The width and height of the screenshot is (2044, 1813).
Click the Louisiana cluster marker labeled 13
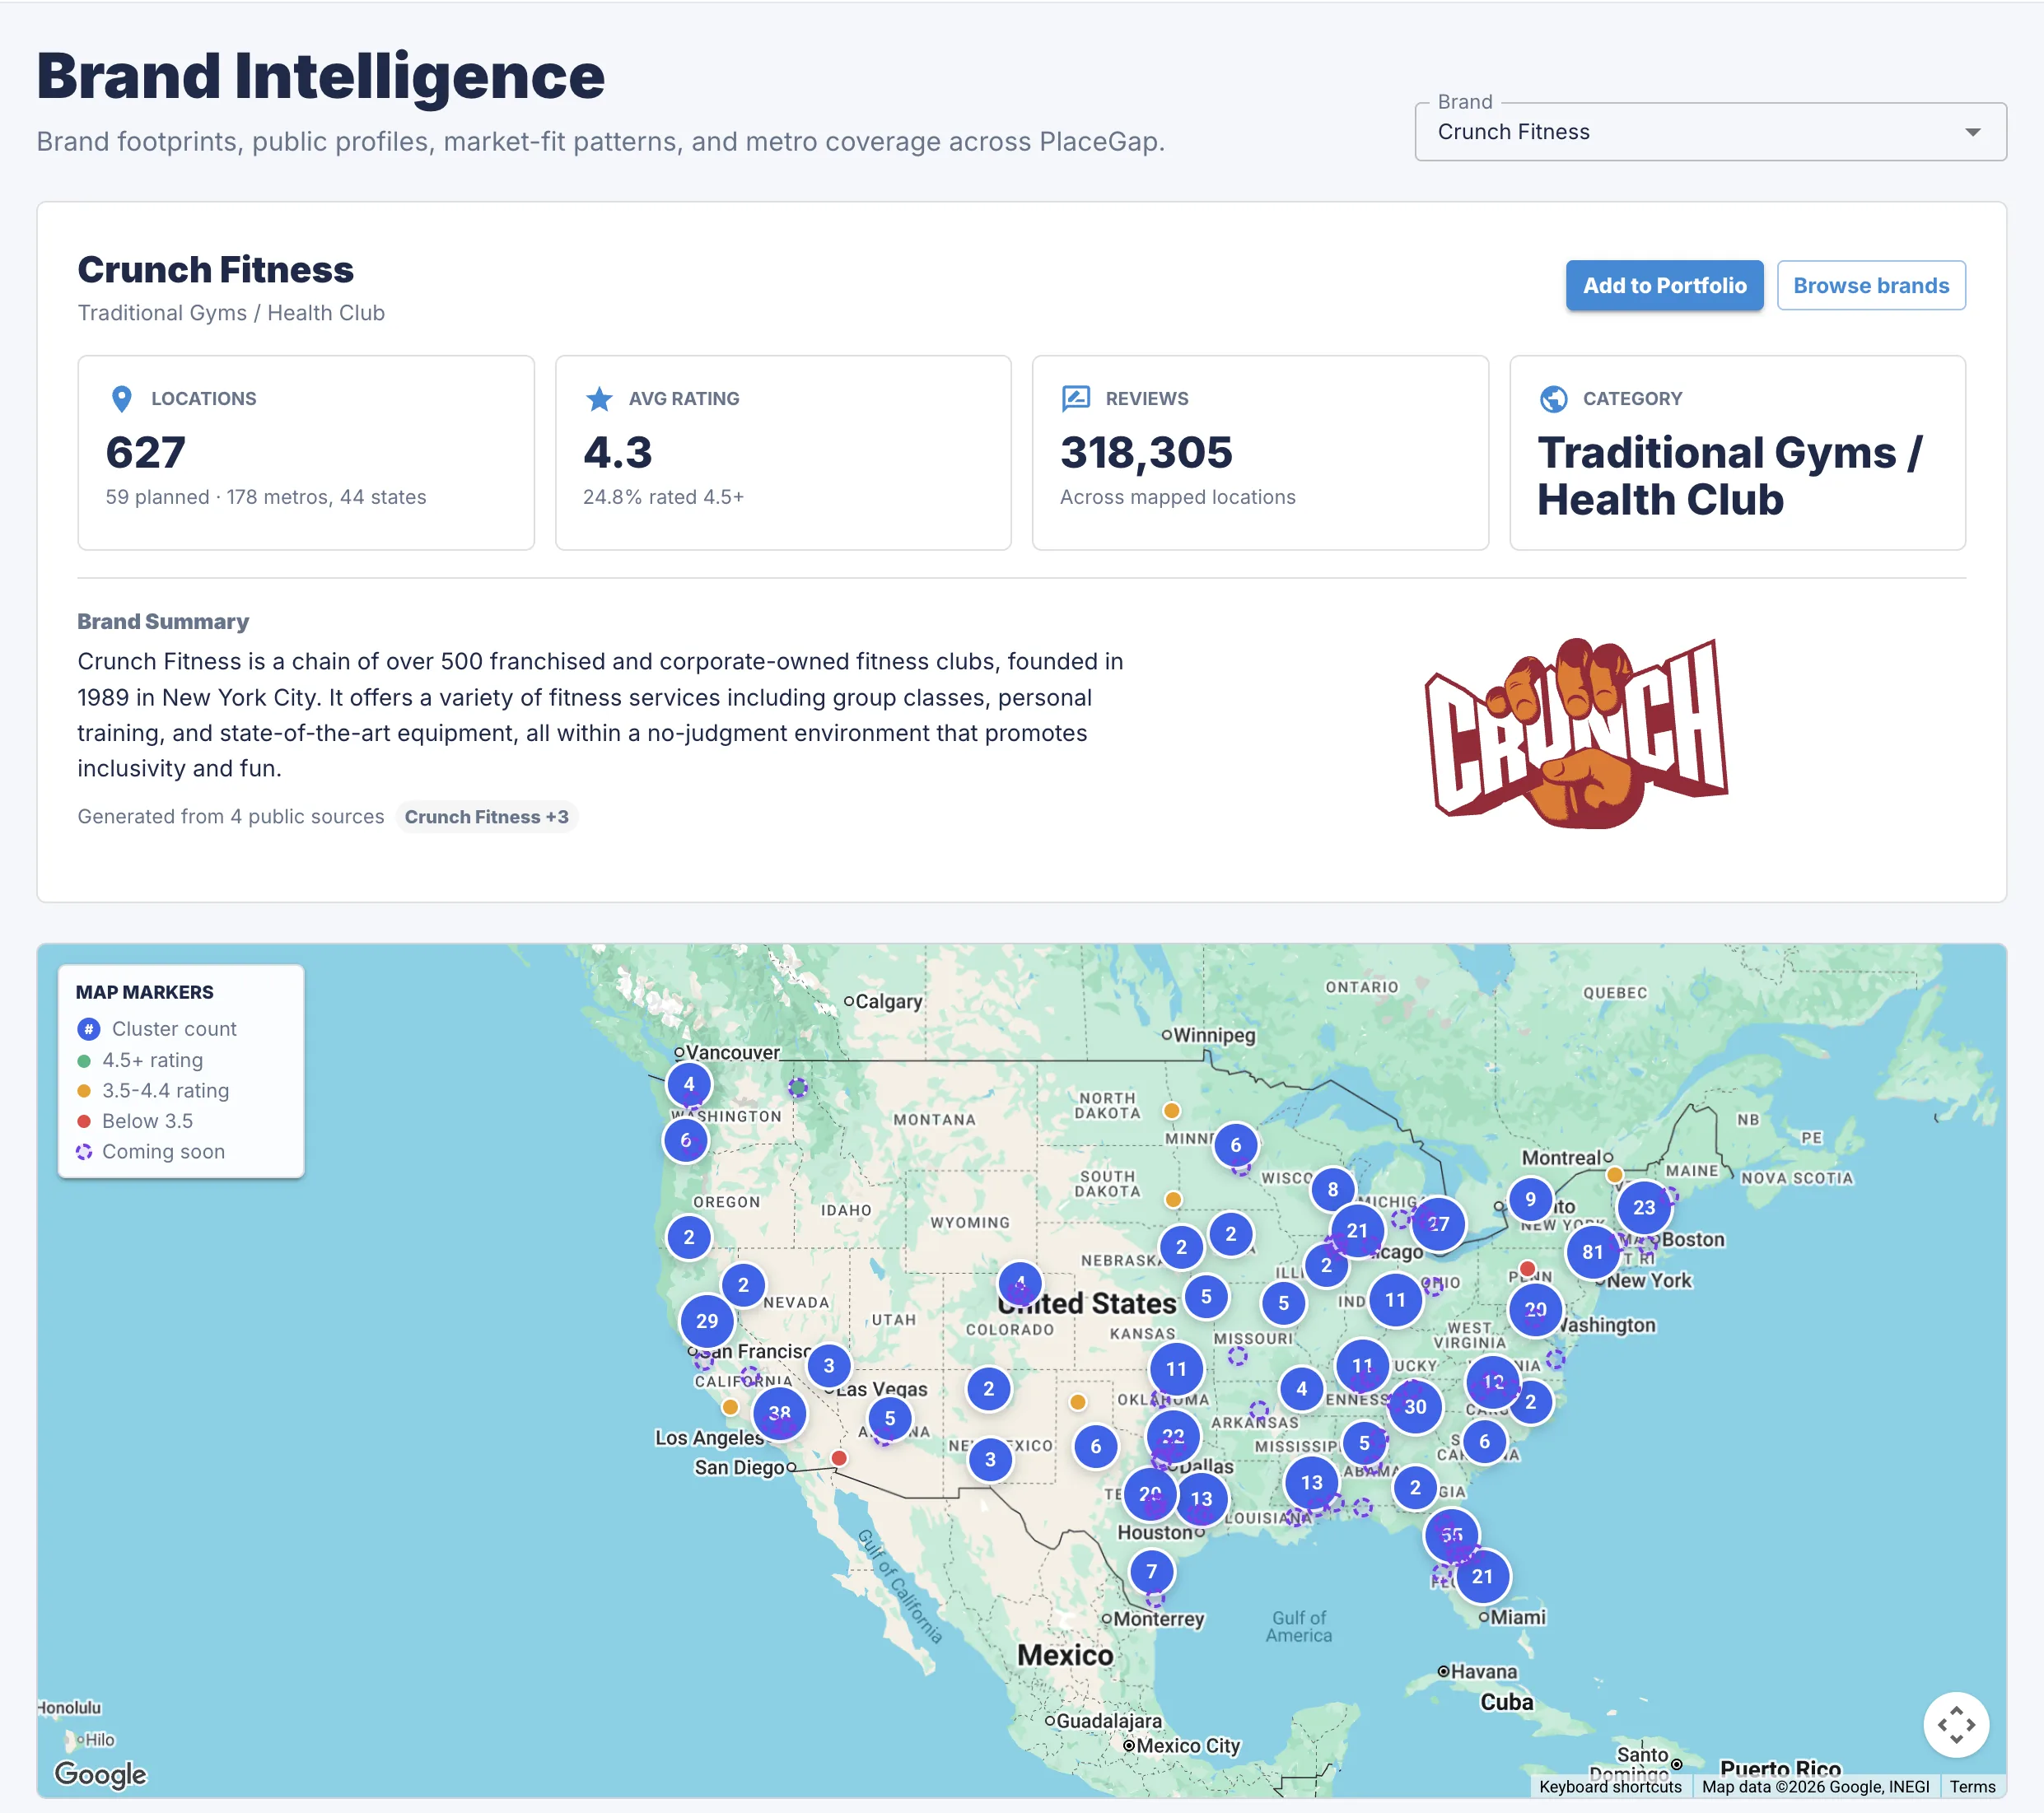[x=1311, y=1482]
